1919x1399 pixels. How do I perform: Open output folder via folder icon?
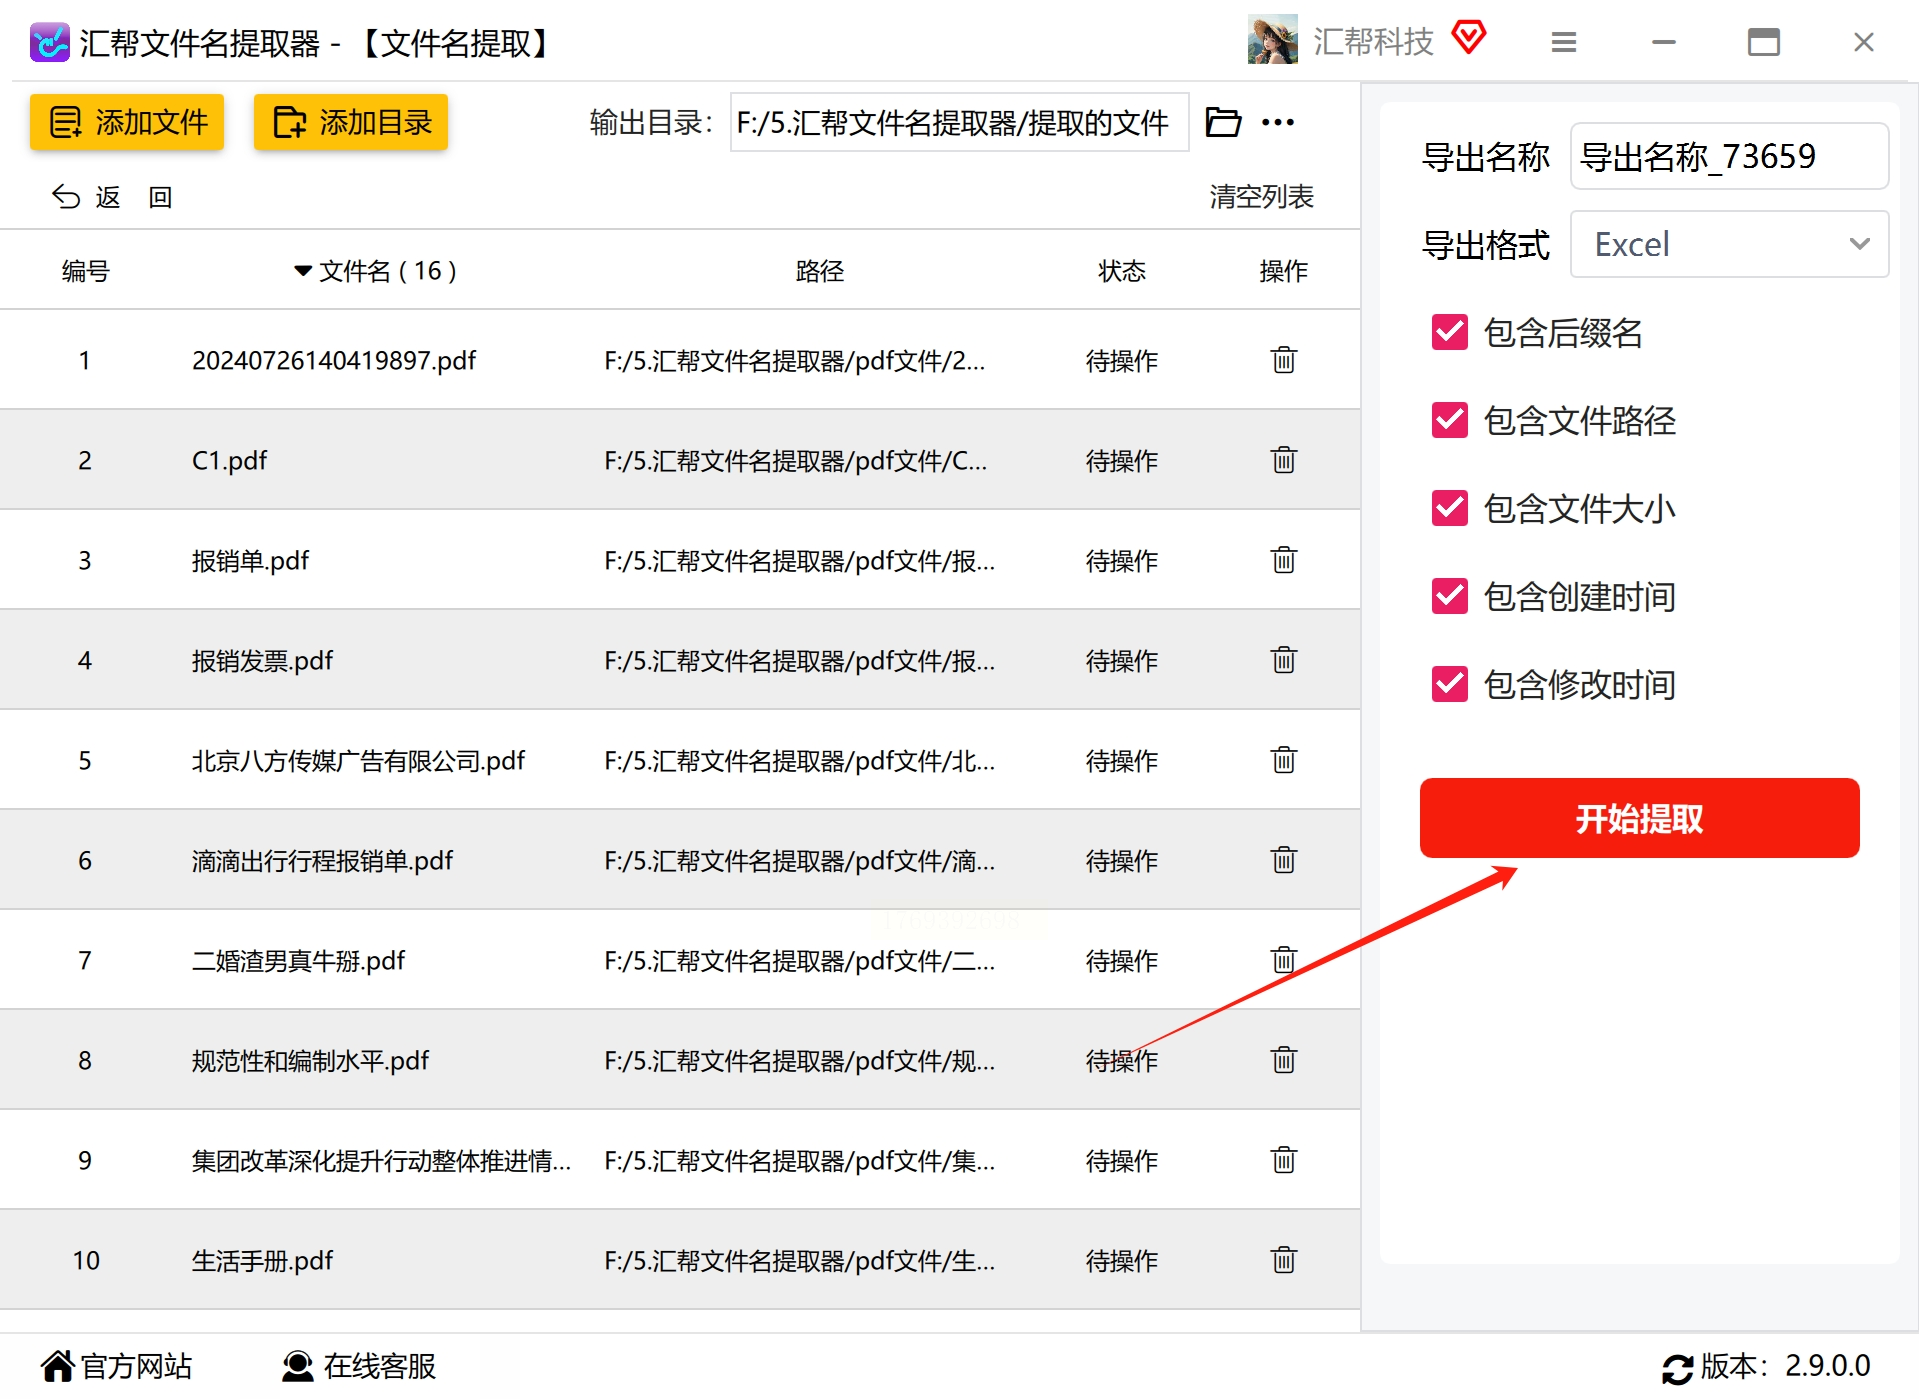(1223, 122)
